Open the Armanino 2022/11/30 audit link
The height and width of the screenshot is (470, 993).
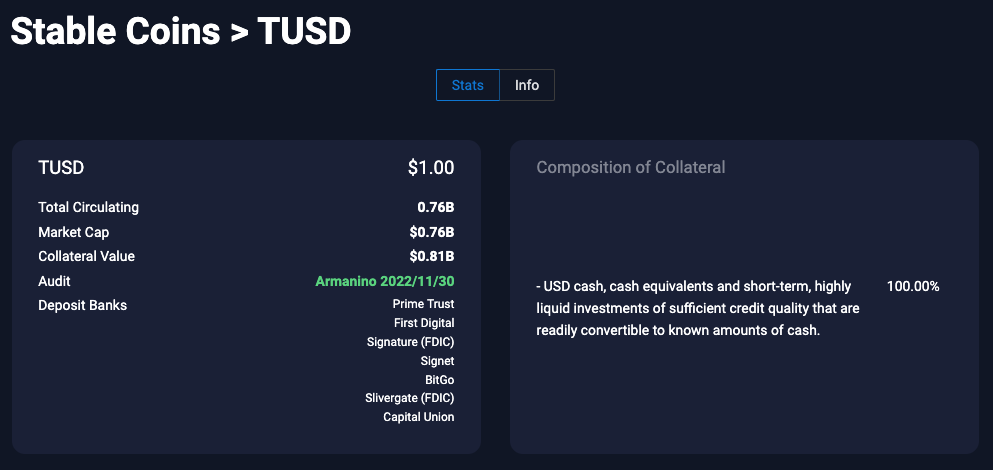(x=384, y=281)
